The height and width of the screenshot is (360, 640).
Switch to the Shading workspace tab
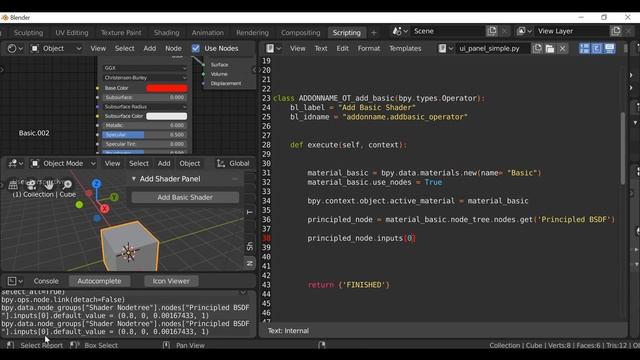(x=167, y=32)
